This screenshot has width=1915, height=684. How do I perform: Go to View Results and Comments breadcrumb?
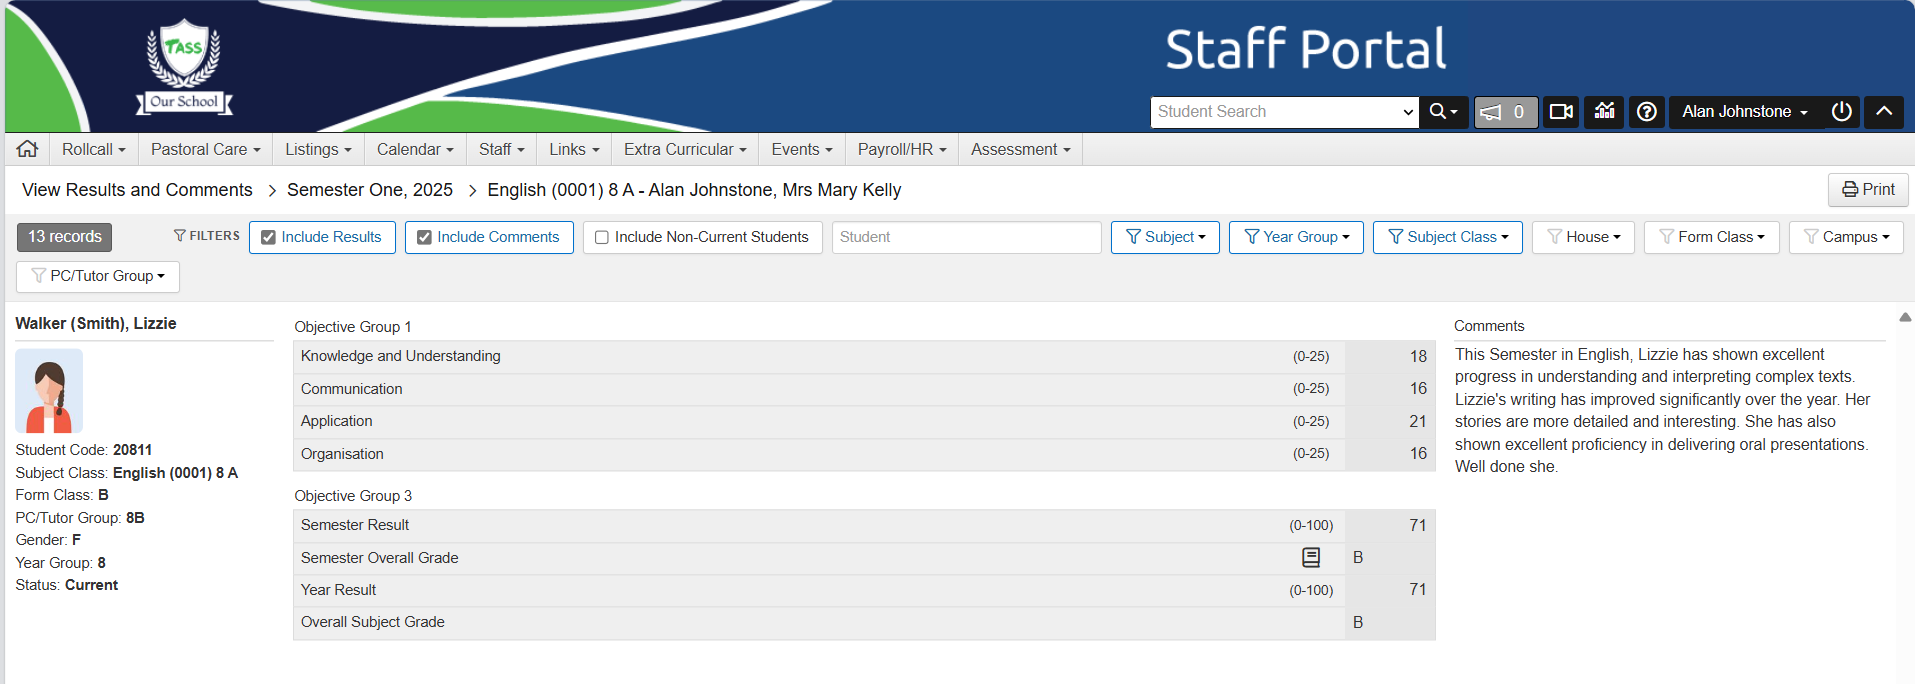click(x=137, y=190)
